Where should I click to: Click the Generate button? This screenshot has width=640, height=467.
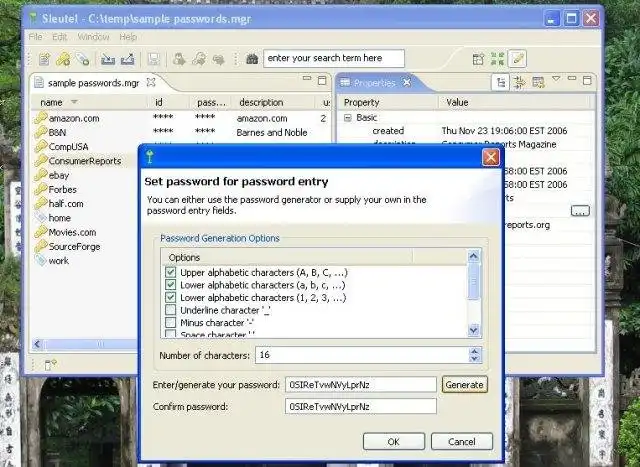click(x=464, y=385)
